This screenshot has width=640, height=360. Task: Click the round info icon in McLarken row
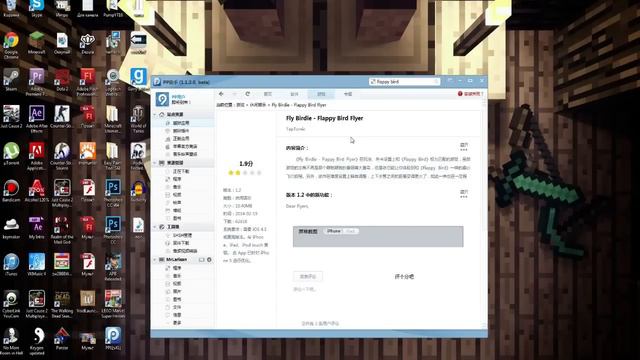click(x=209, y=260)
